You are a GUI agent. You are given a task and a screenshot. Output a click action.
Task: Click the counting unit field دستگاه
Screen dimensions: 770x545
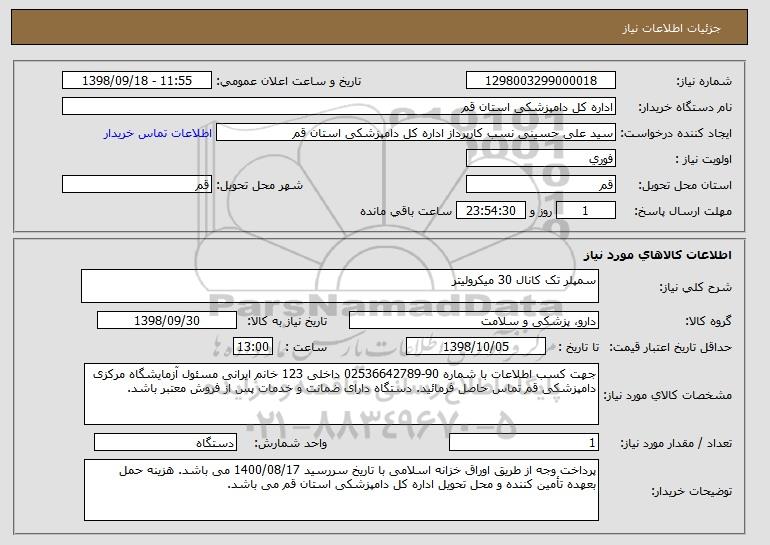pyautogui.click(x=165, y=442)
